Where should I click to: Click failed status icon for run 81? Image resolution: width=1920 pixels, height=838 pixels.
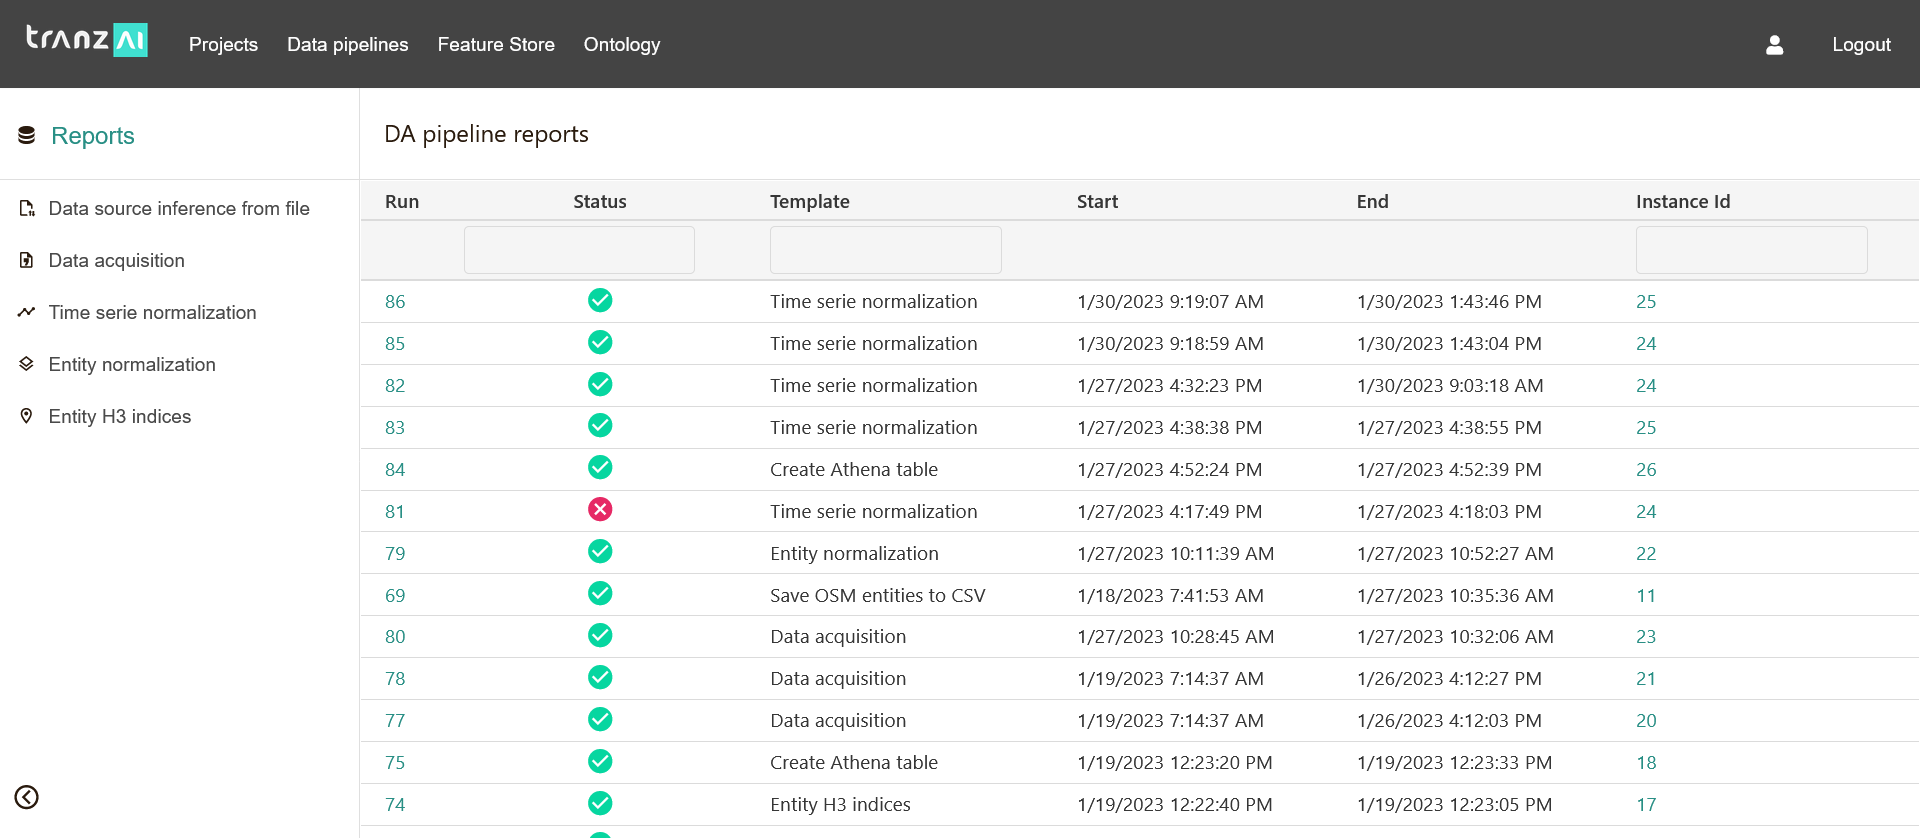click(600, 510)
